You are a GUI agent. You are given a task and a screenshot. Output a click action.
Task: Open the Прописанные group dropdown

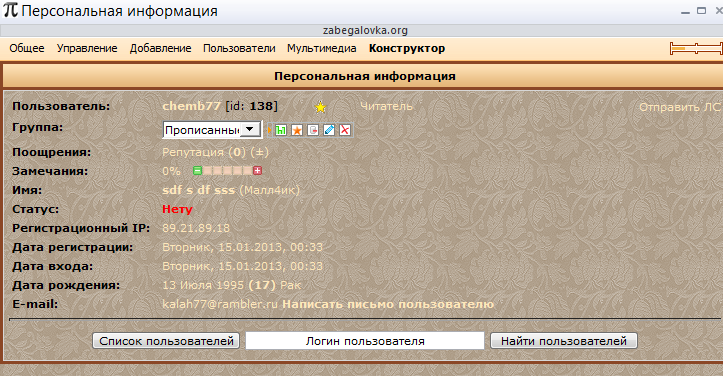[212, 130]
